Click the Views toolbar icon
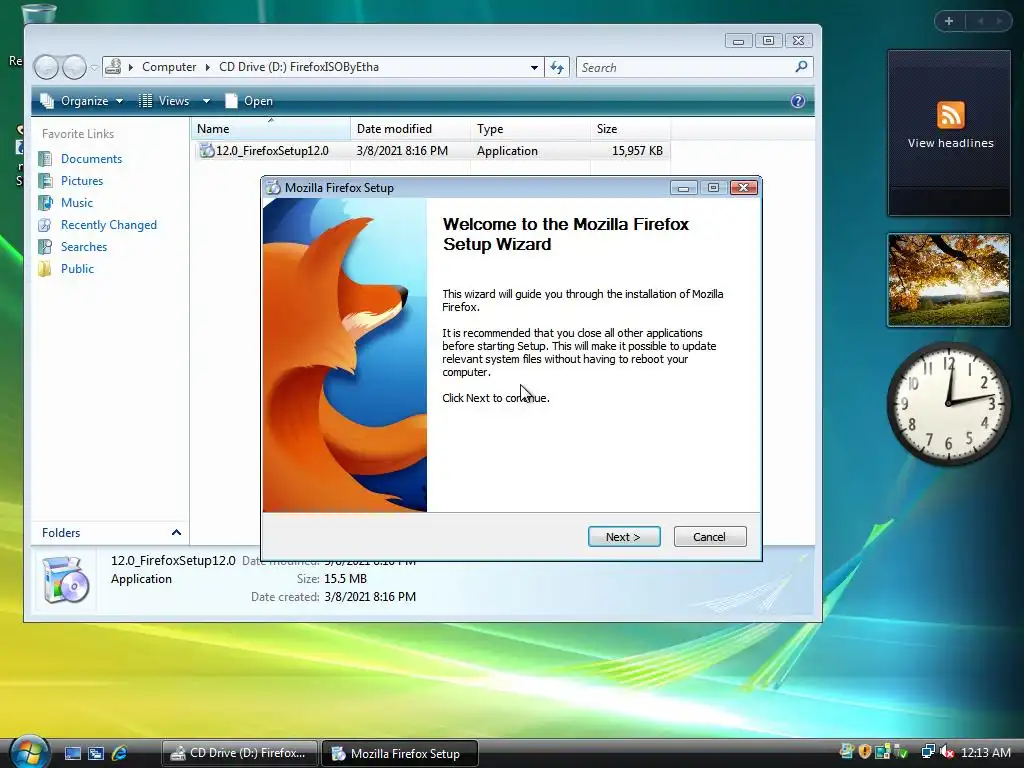 (x=146, y=101)
